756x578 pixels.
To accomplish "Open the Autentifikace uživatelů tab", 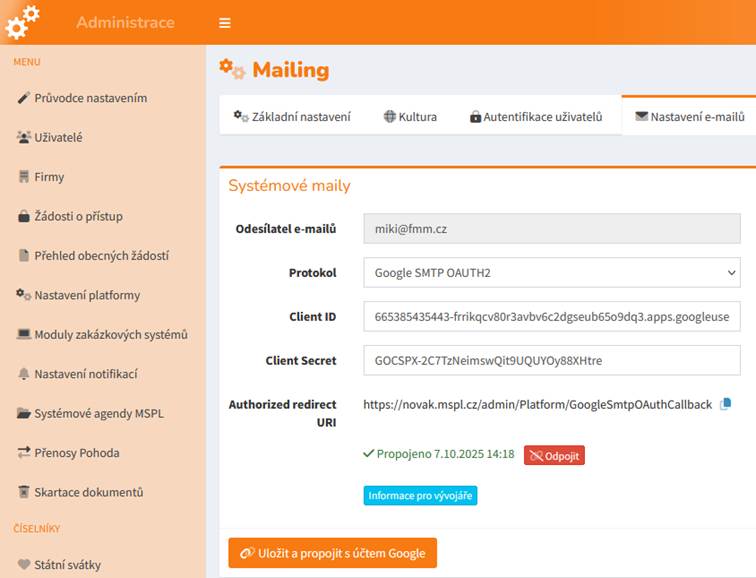I will tap(536, 117).
